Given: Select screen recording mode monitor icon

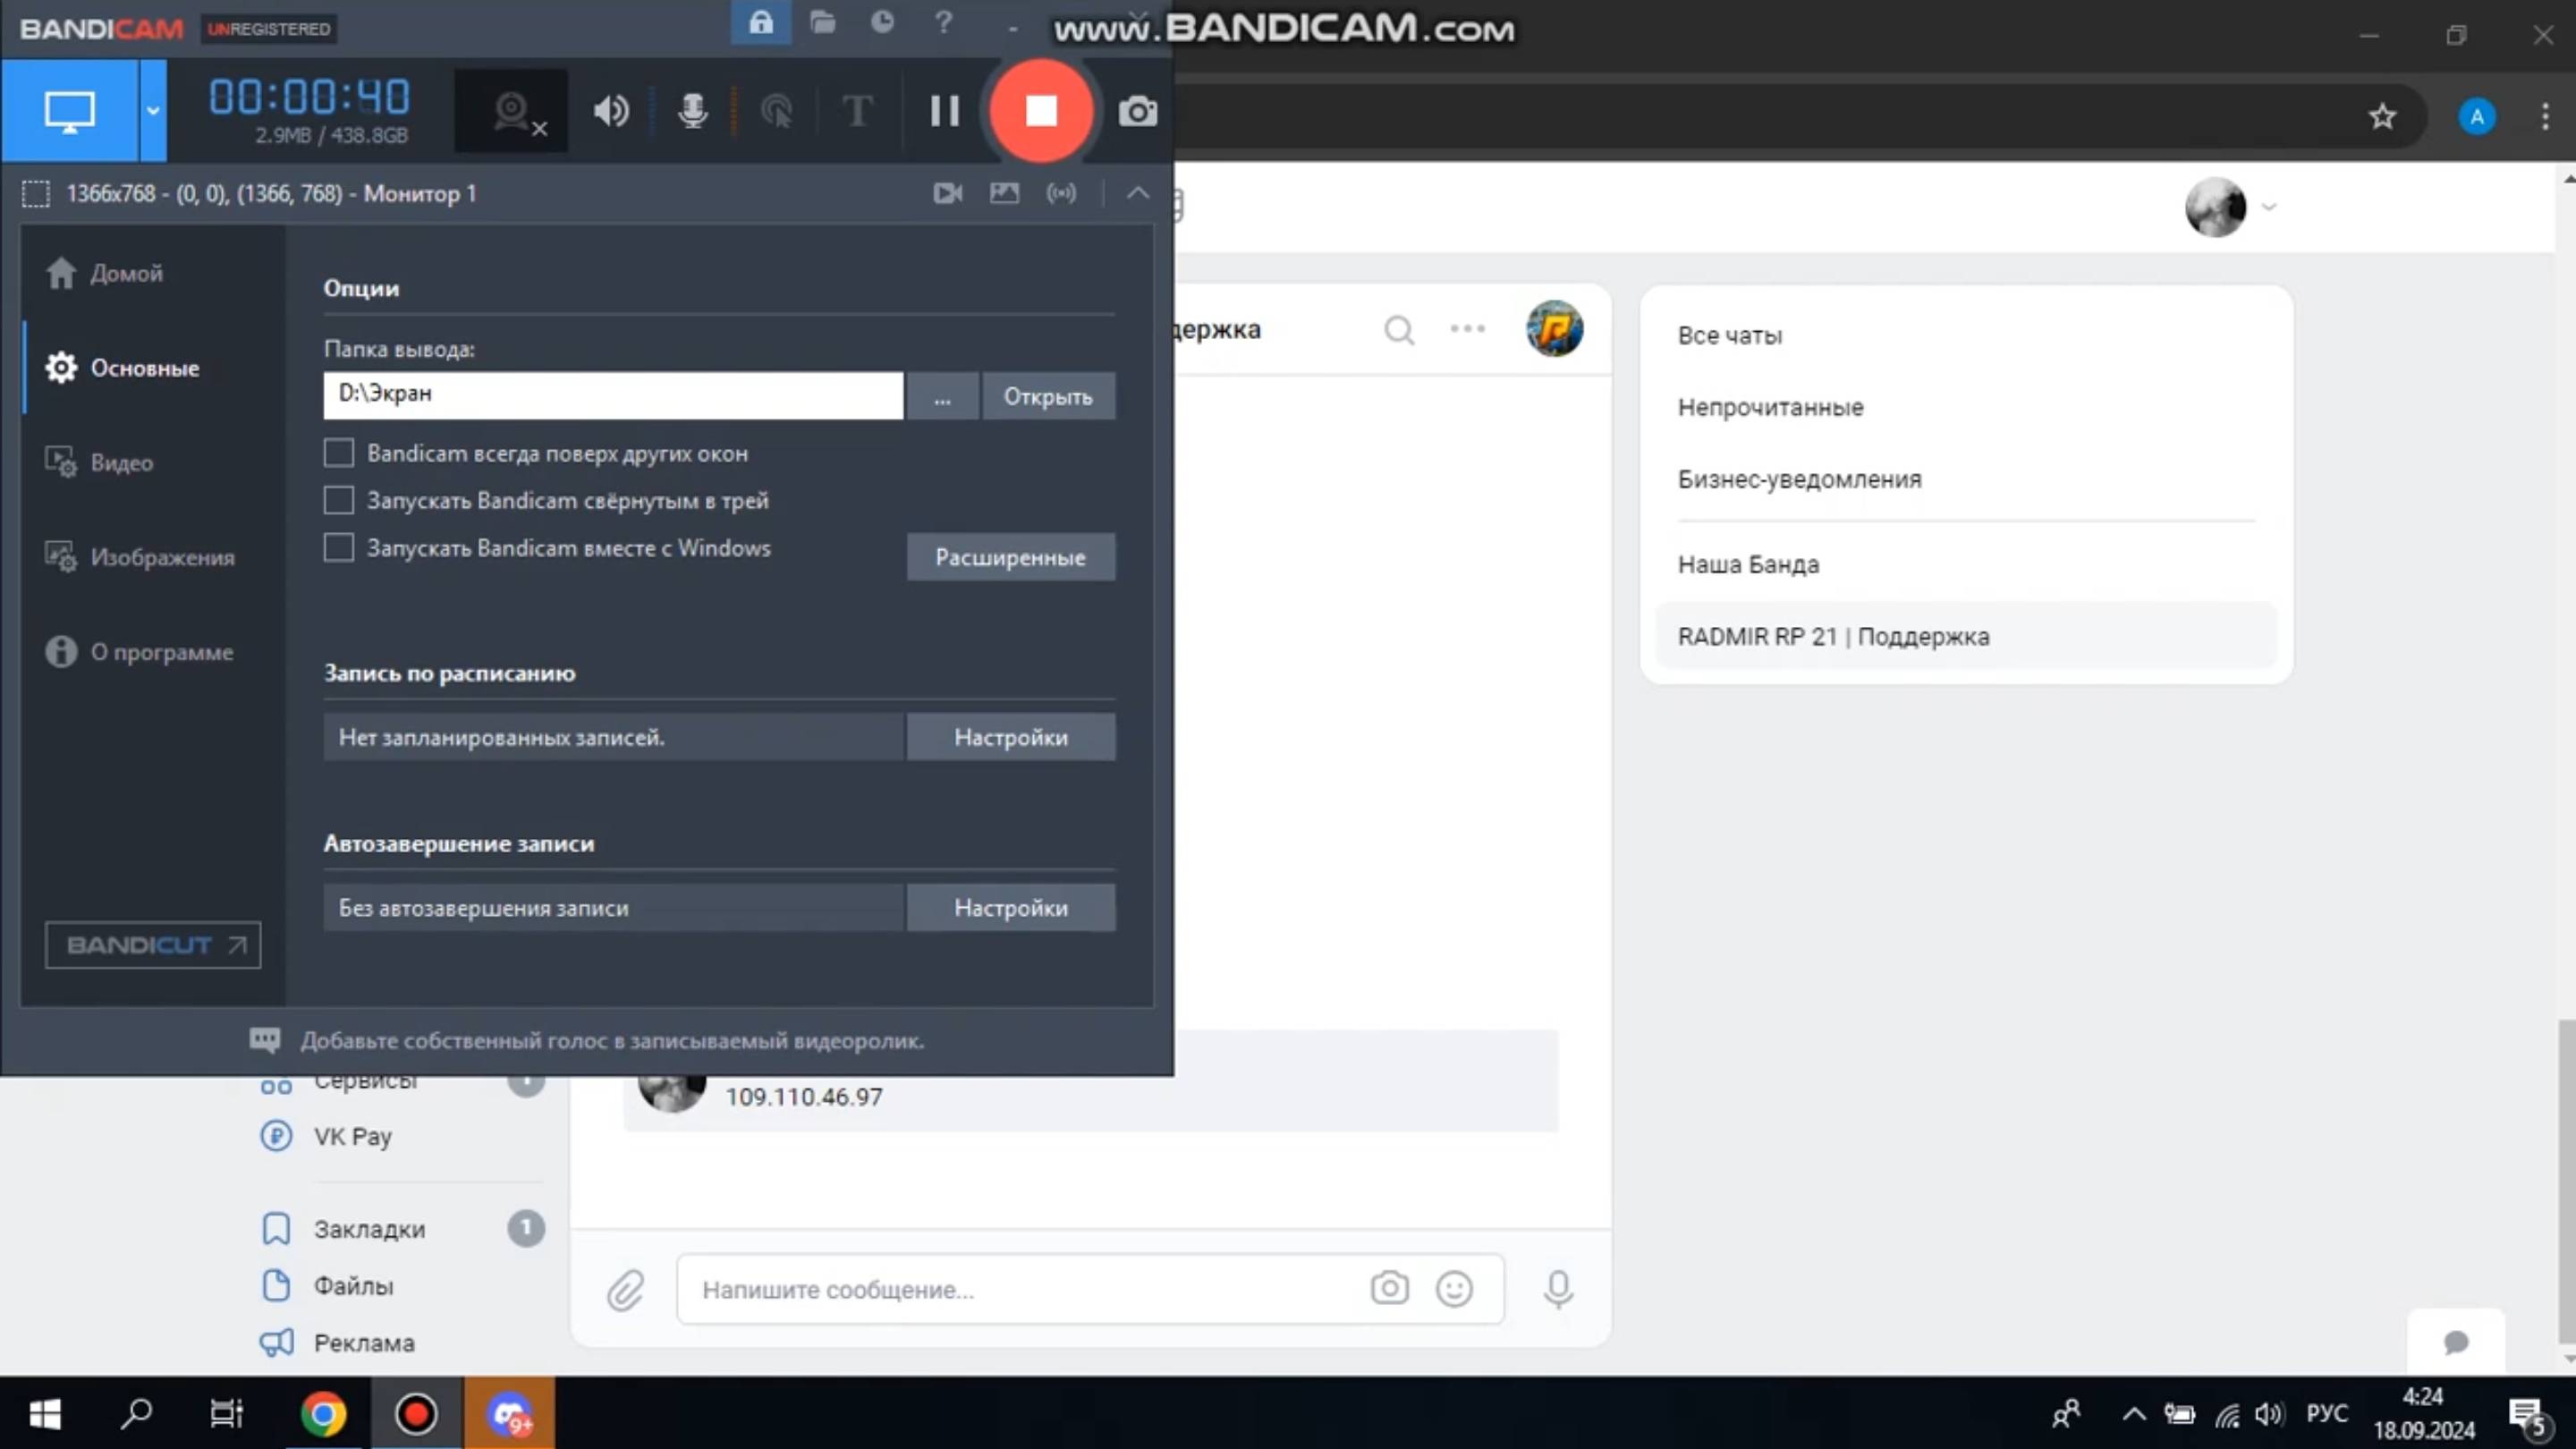Looking at the screenshot, I should (x=69, y=110).
